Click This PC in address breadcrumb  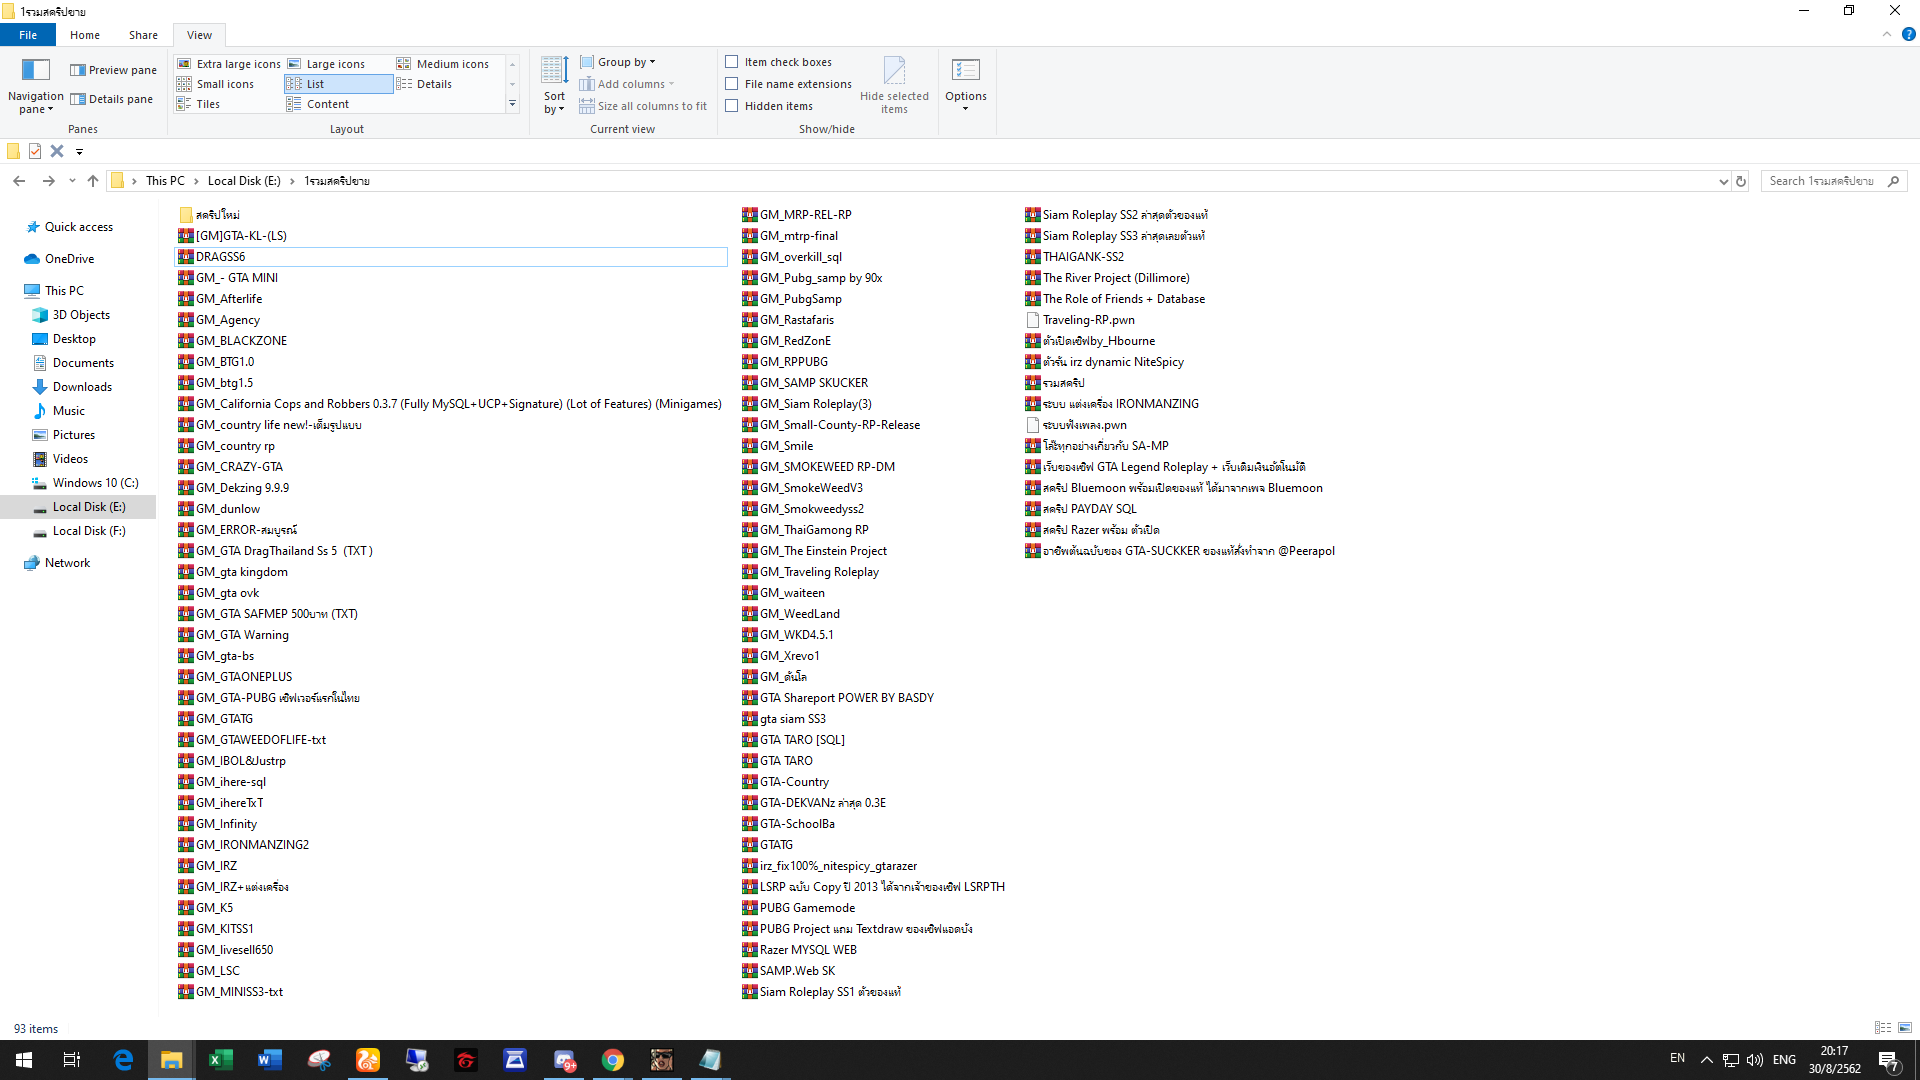pos(165,181)
